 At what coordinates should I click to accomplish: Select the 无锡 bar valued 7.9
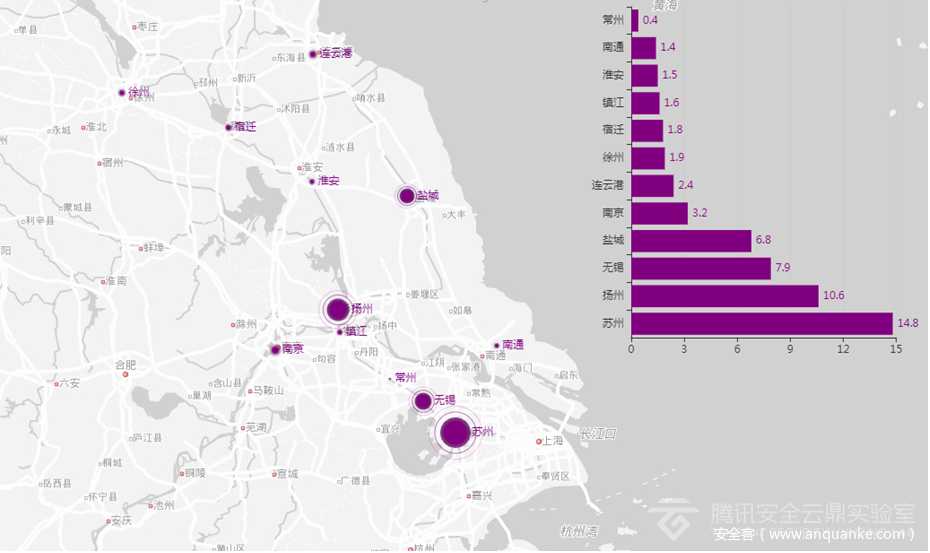pos(700,268)
